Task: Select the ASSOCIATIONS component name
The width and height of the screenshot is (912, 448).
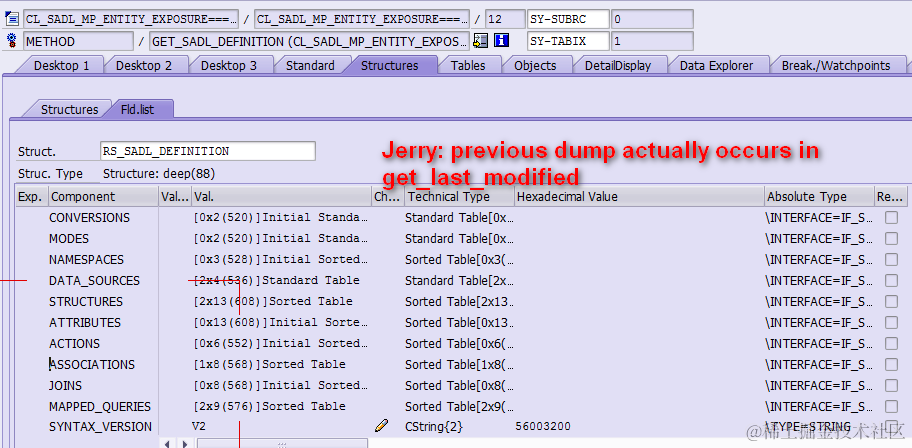Action: (92, 364)
